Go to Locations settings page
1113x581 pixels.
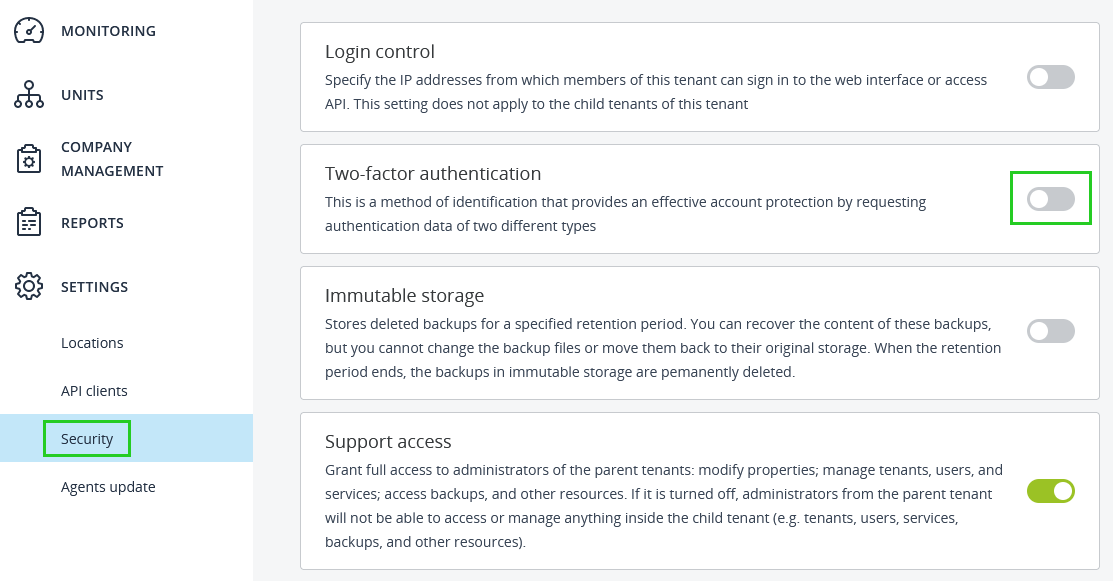(x=92, y=343)
